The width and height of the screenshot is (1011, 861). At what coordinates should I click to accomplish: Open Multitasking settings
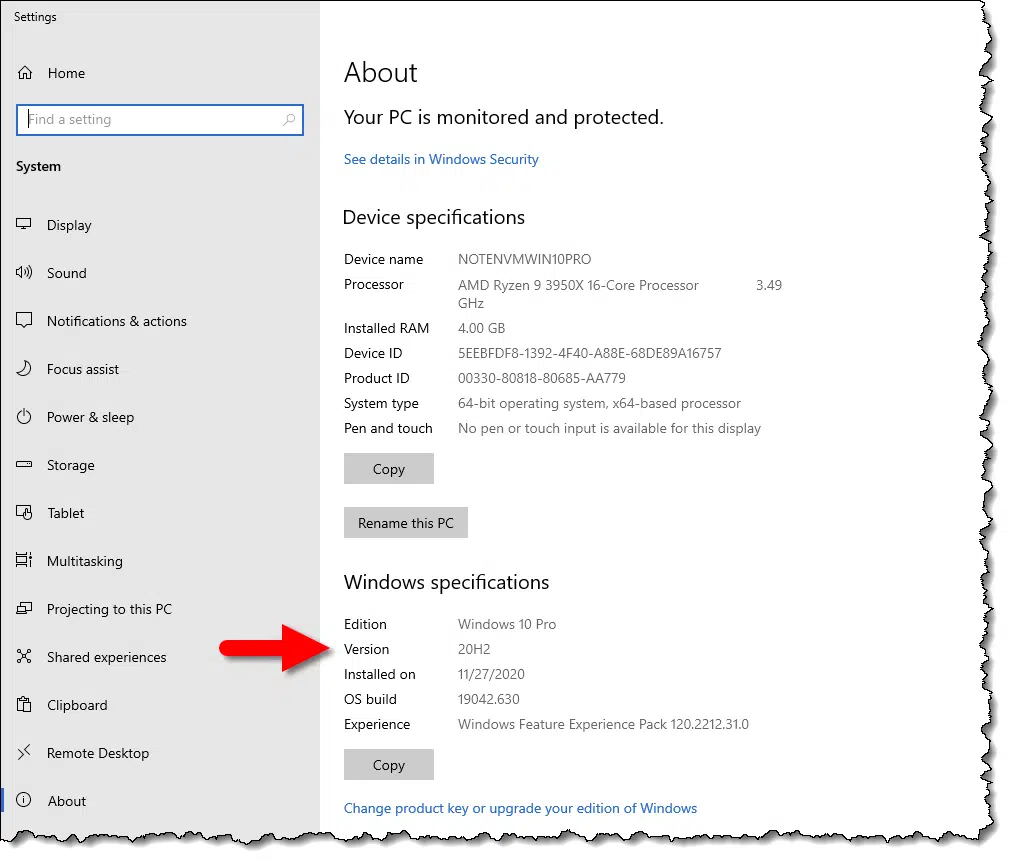click(x=84, y=561)
